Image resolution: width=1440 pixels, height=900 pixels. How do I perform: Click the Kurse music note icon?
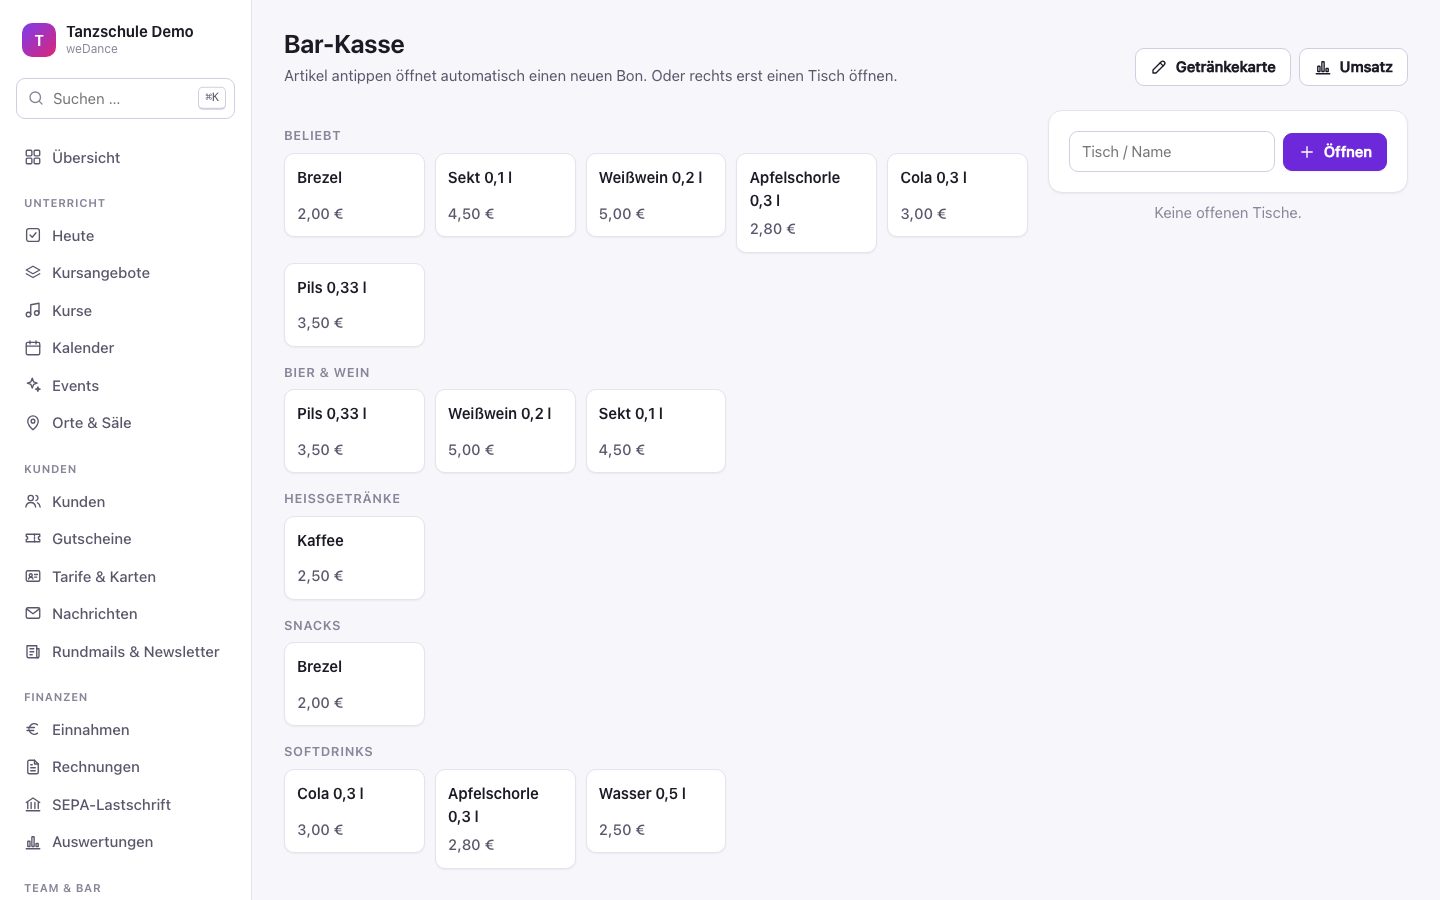pos(33,310)
